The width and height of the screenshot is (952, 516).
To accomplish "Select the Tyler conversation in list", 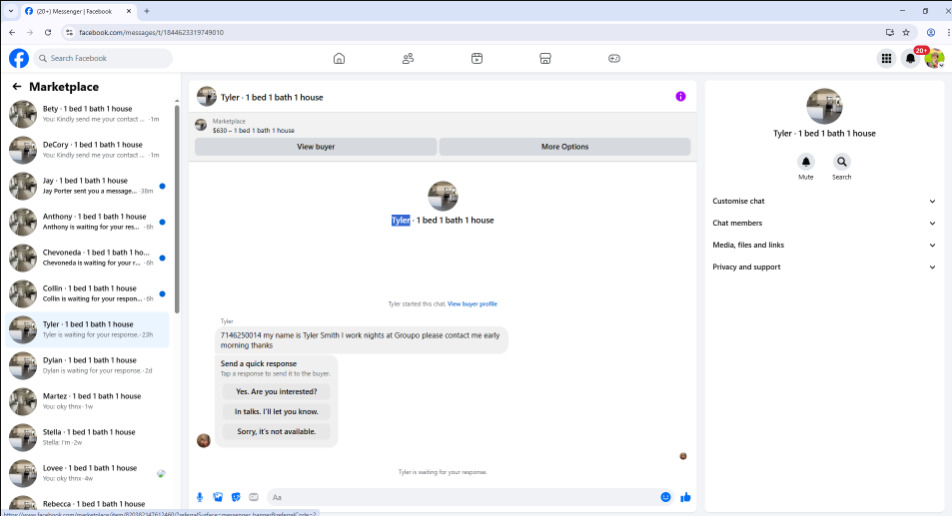I will pyautogui.click(x=87, y=329).
